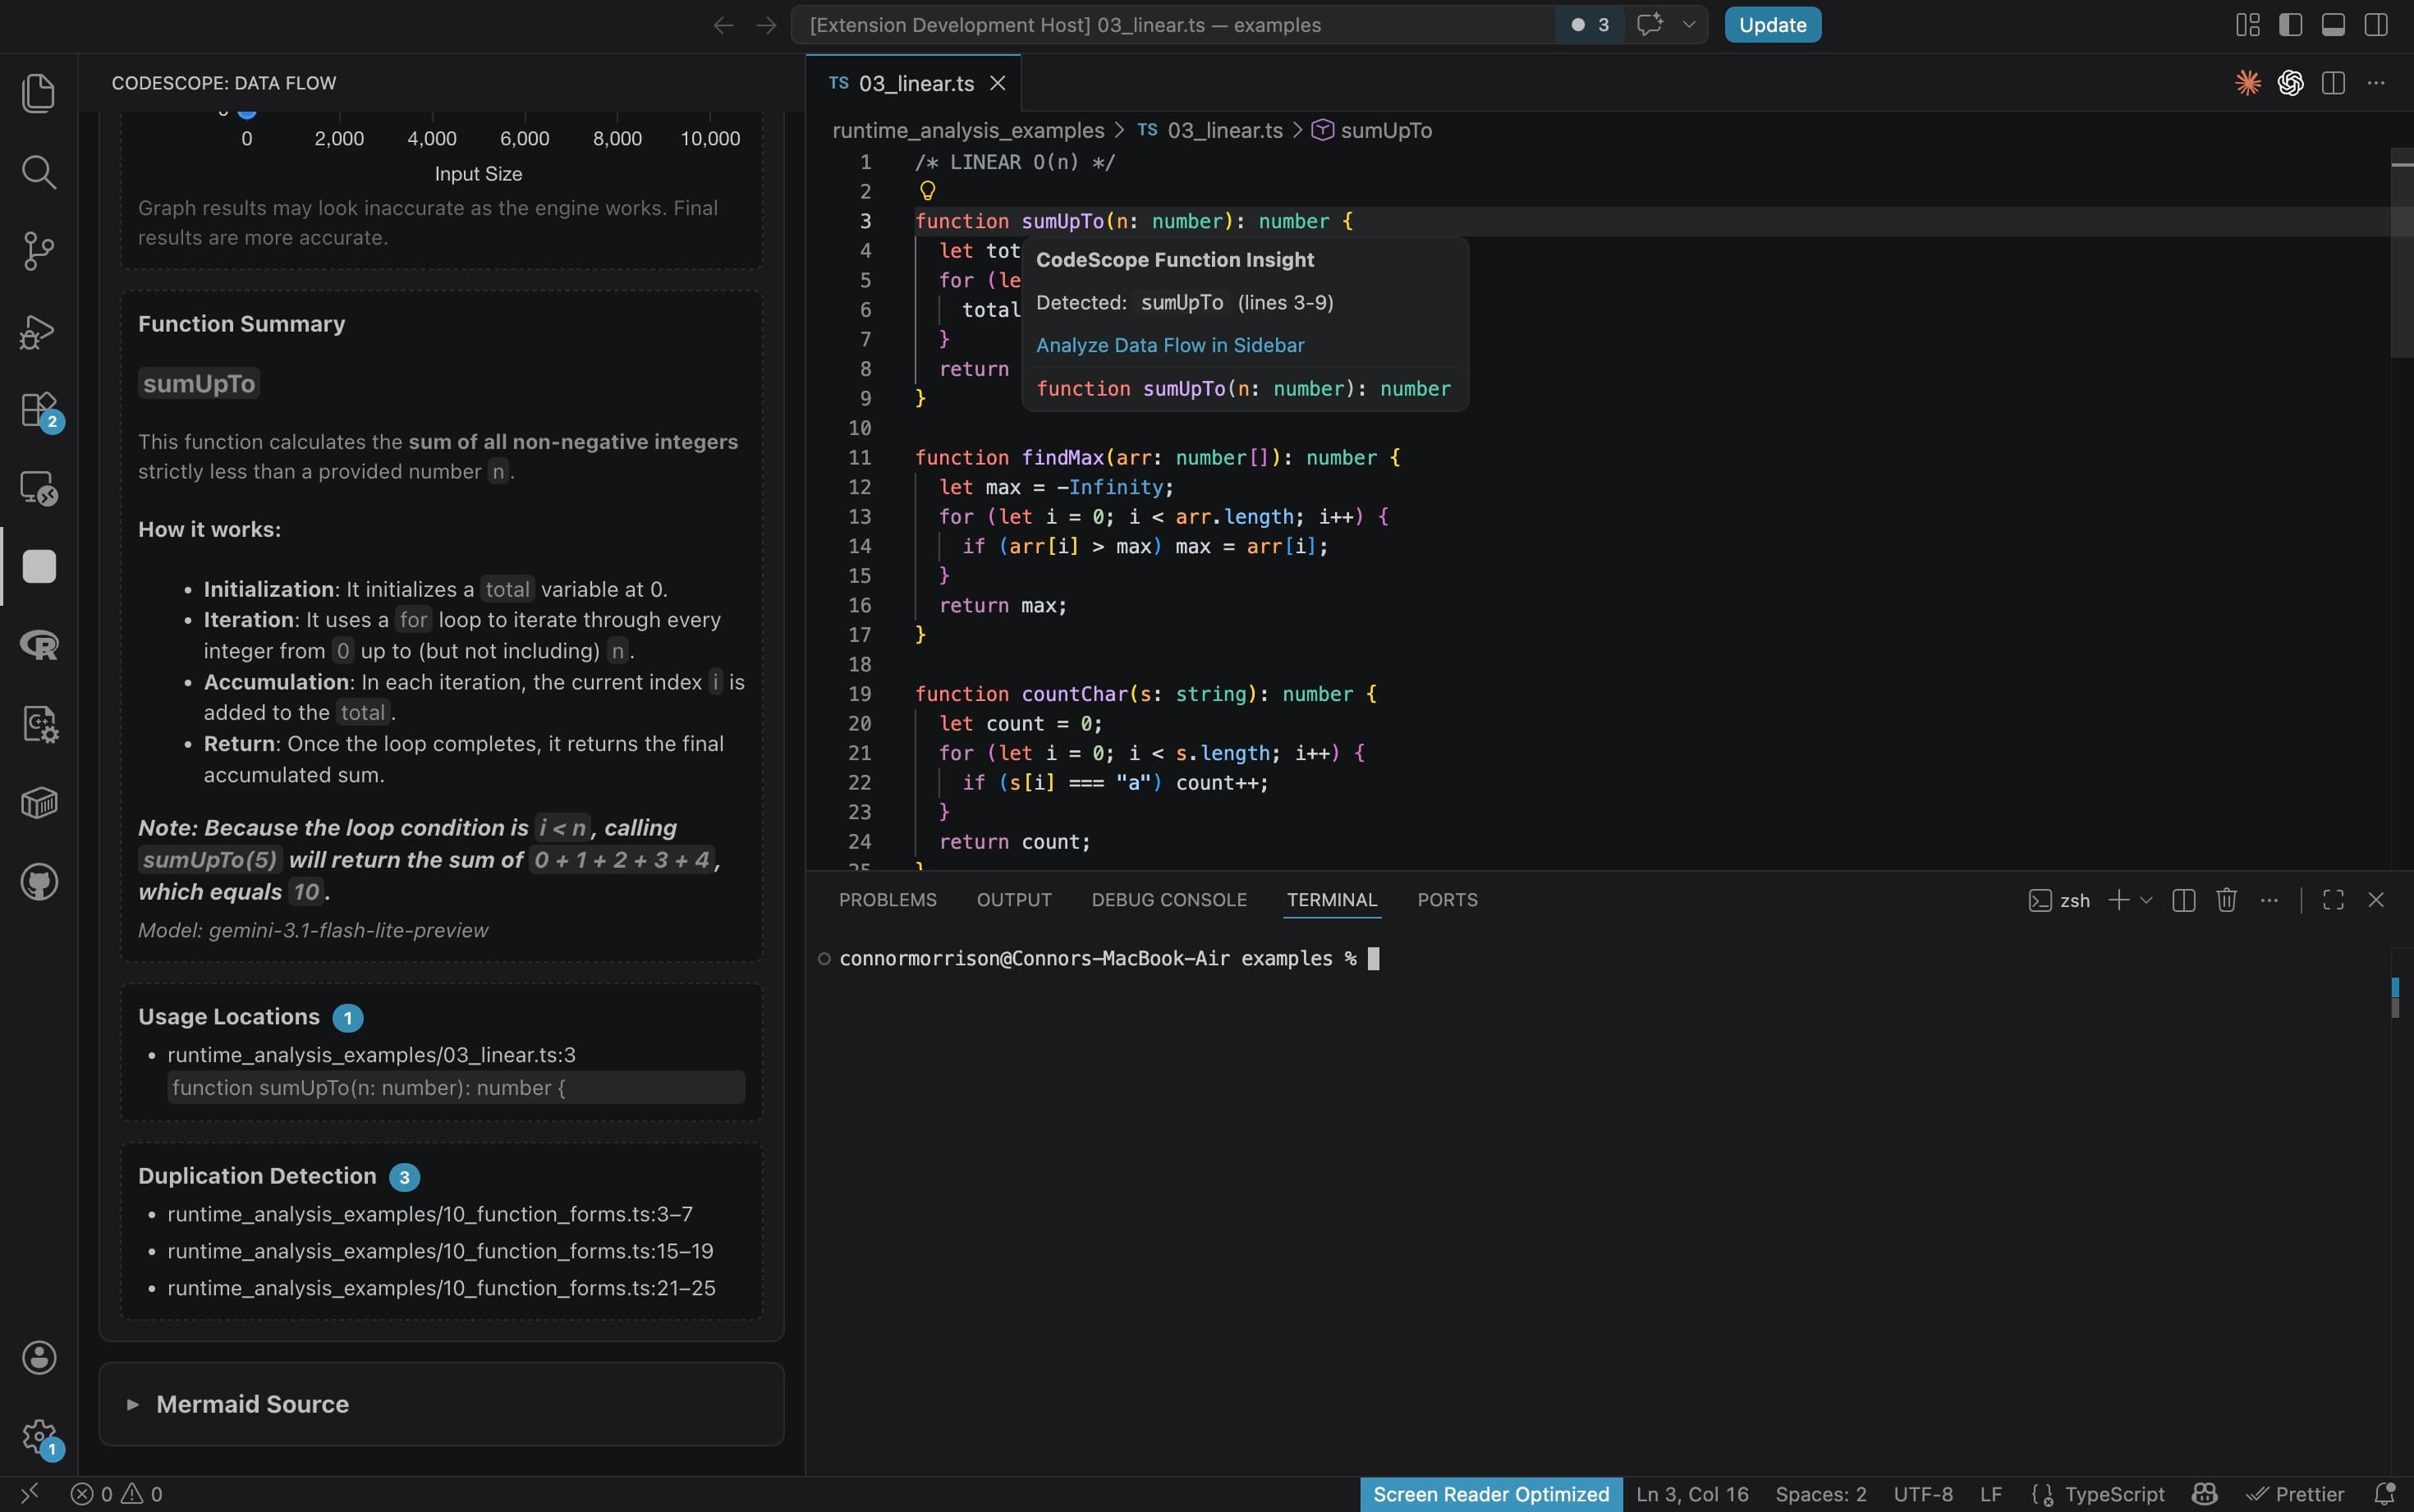Screen dimensions: 2414x1512
Task: Click the blue data point on the graph
Action: pos(247,113)
